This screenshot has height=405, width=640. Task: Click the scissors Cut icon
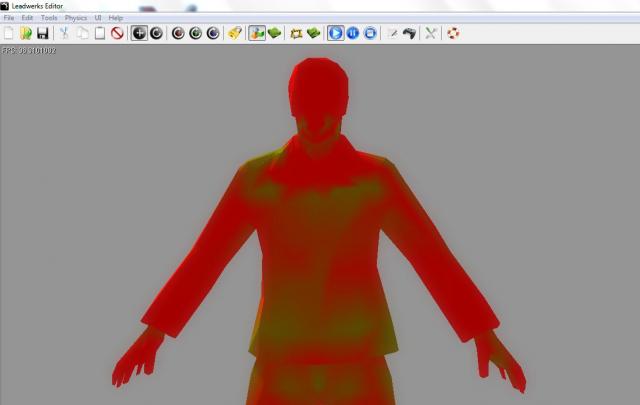64,33
